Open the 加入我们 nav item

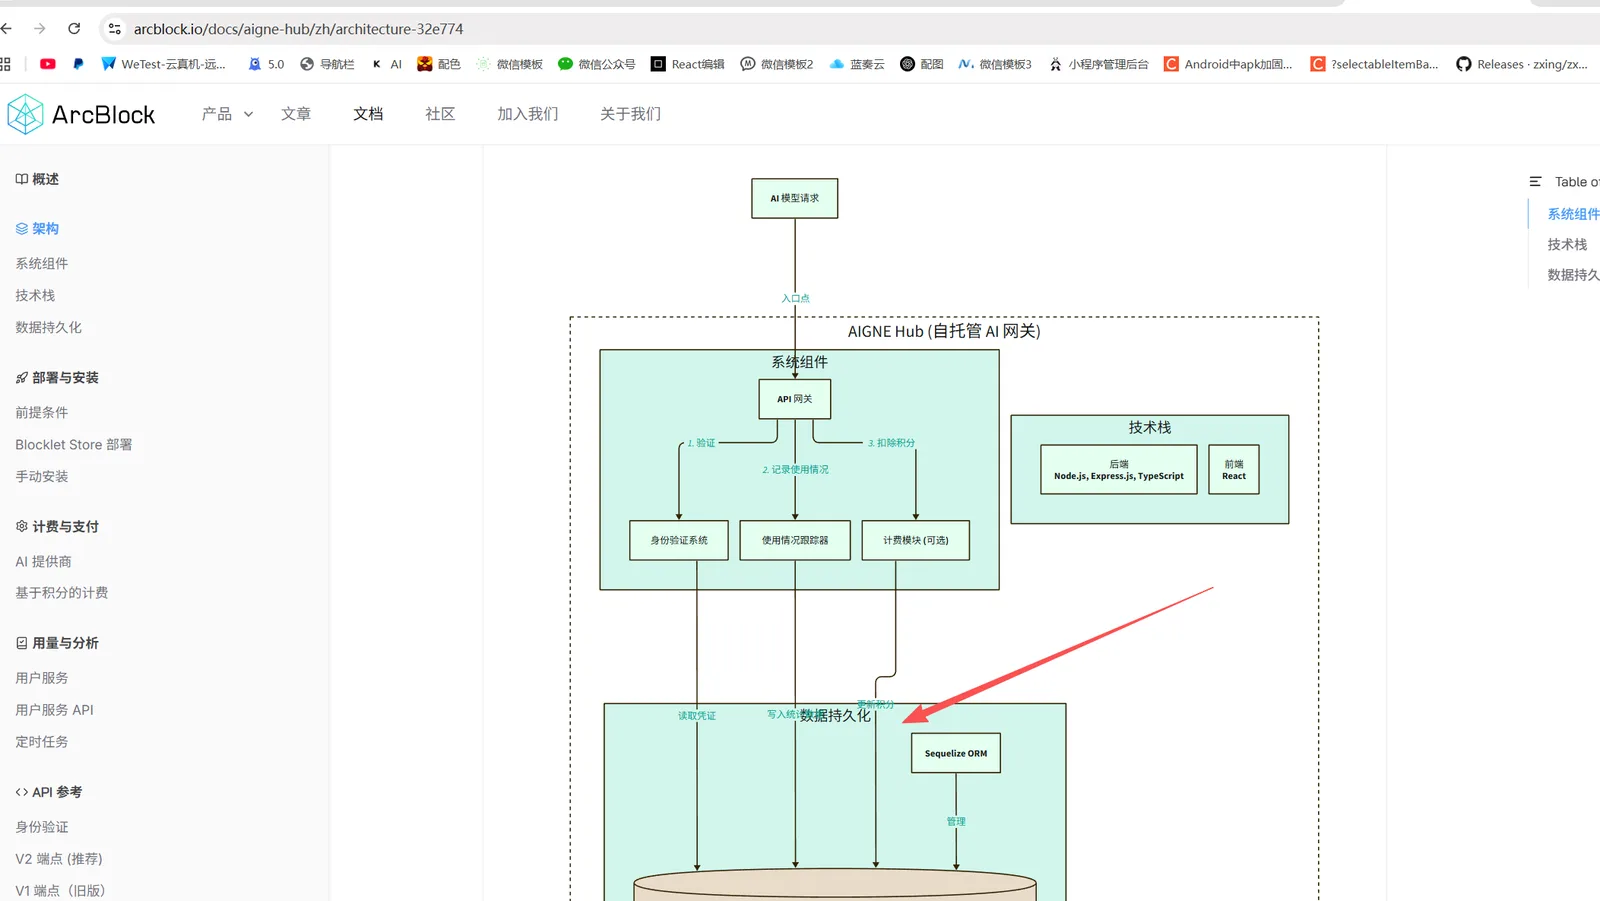[x=528, y=114]
